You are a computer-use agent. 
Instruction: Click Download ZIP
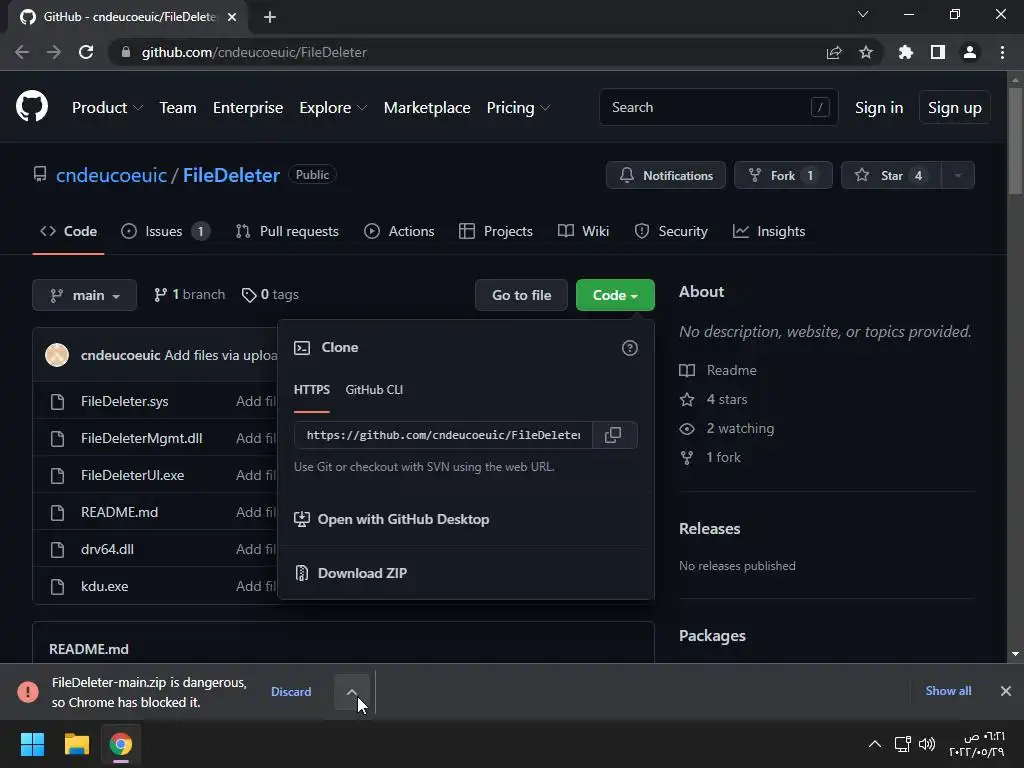351,573
